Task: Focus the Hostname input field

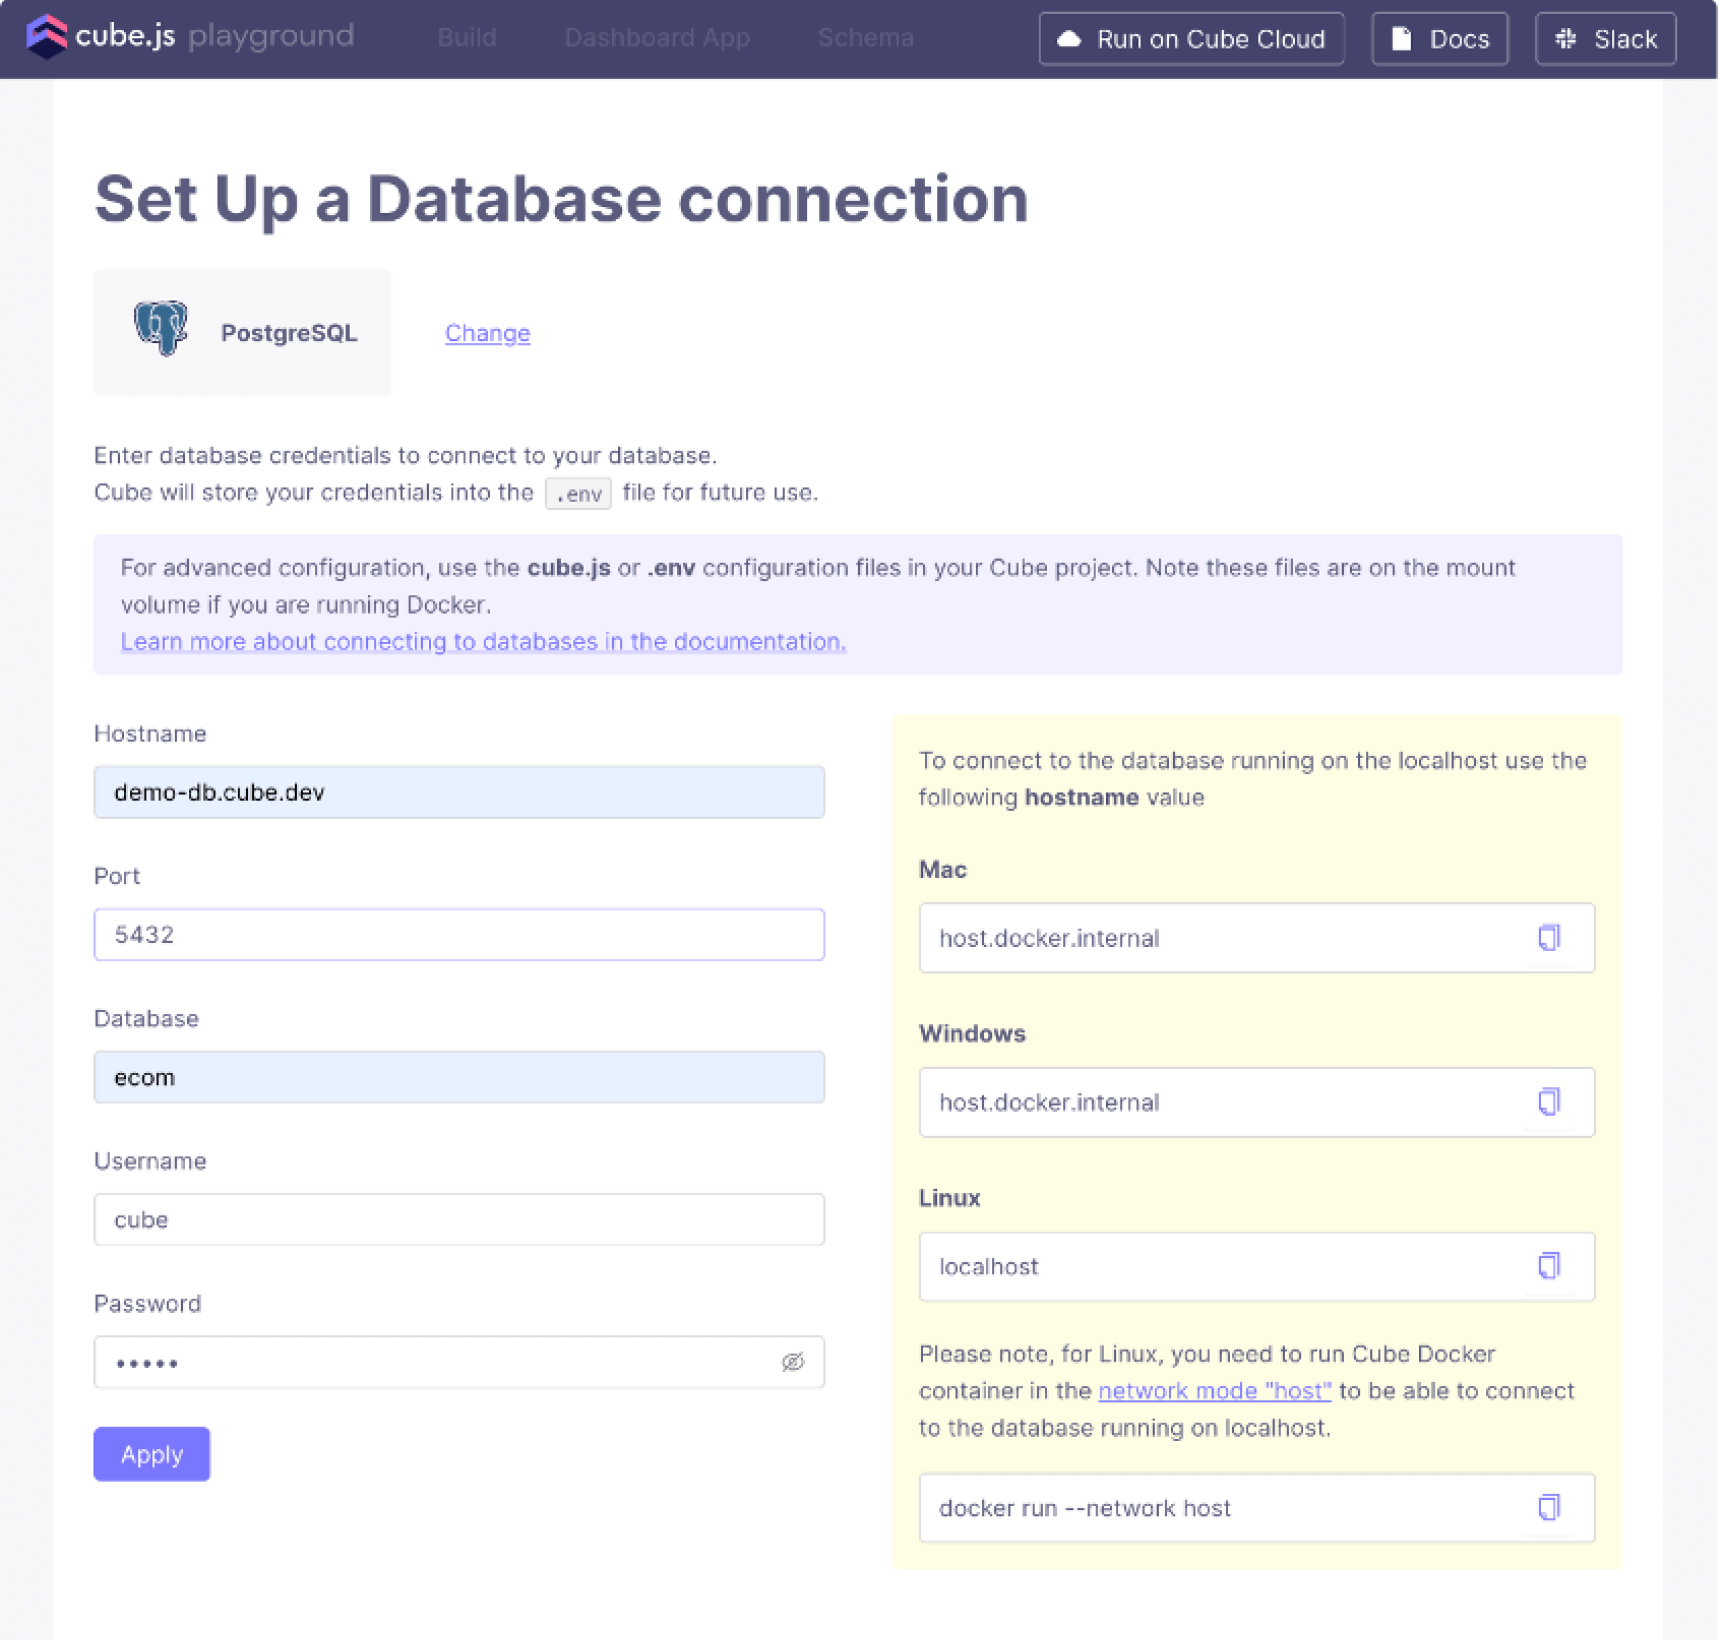Action: (459, 793)
